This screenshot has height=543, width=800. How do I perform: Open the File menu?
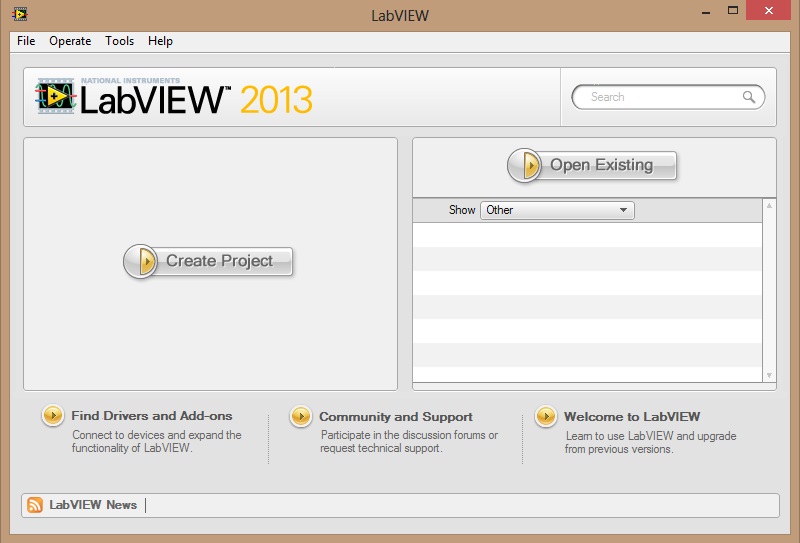point(26,41)
